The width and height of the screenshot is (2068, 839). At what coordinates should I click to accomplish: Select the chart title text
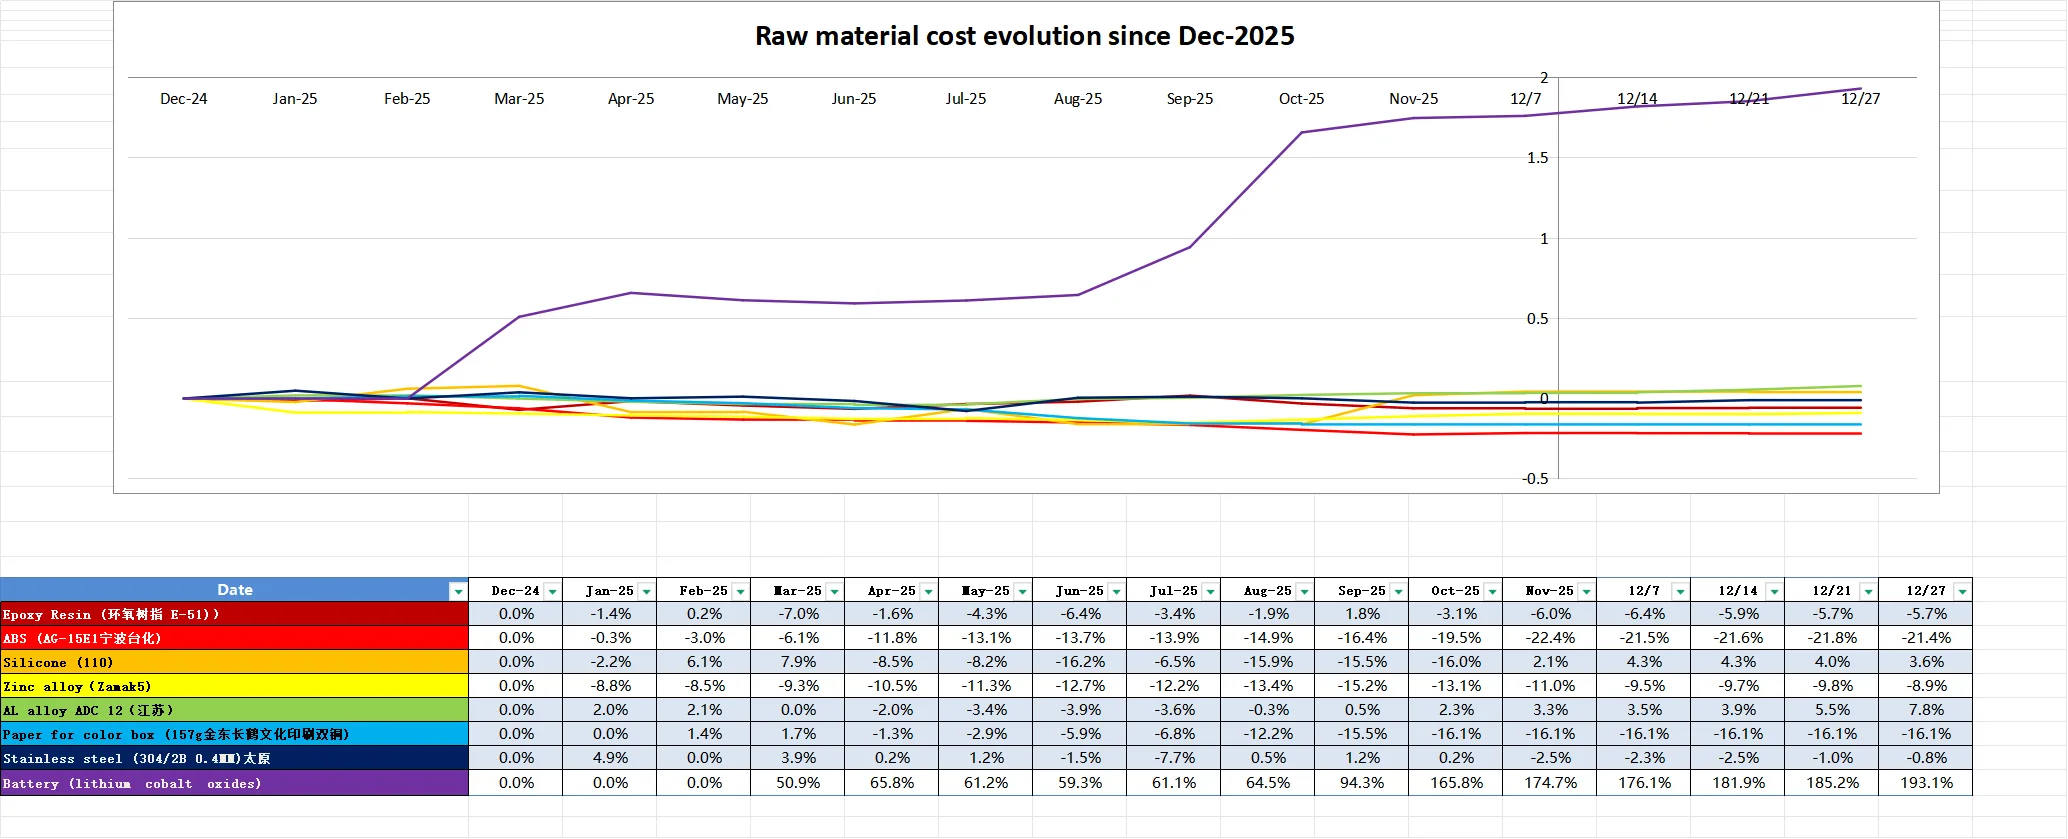(1024, 36)
